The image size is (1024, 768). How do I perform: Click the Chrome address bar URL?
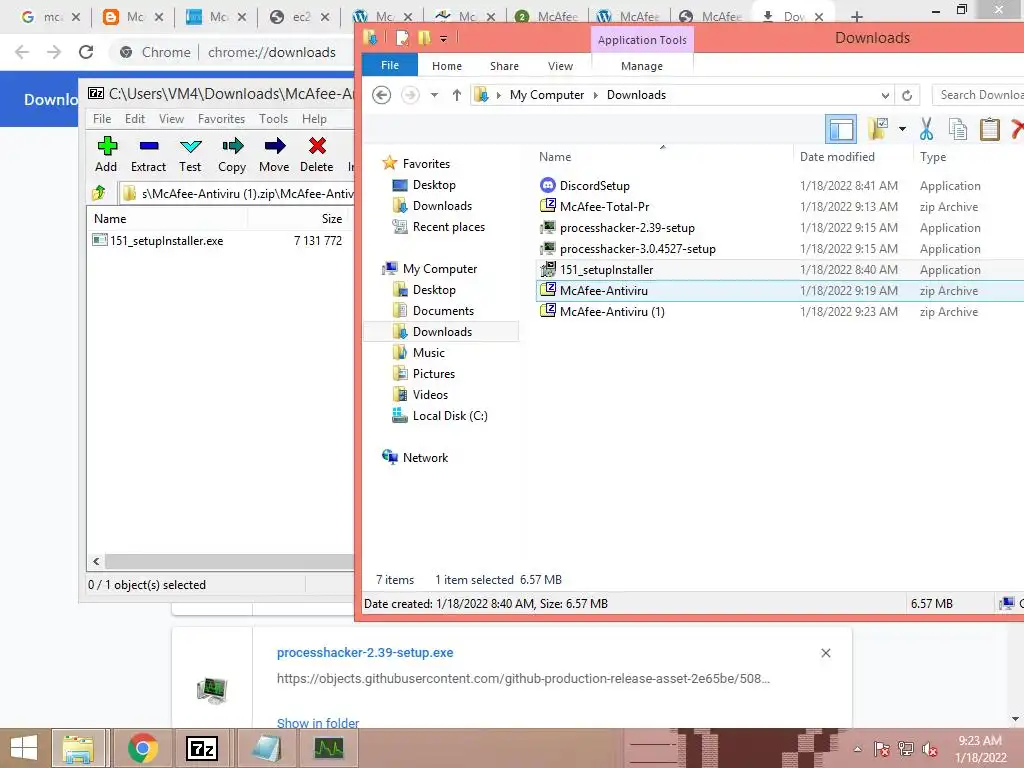click(272, 52)
